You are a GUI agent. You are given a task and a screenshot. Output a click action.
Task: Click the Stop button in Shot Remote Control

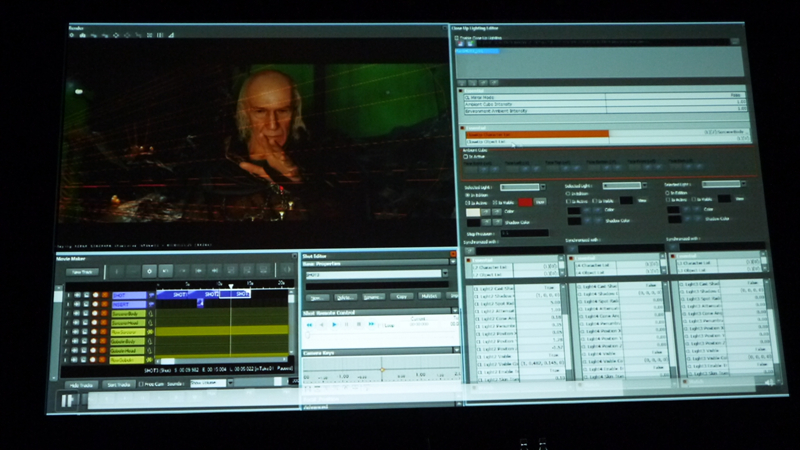click(359, 324)
